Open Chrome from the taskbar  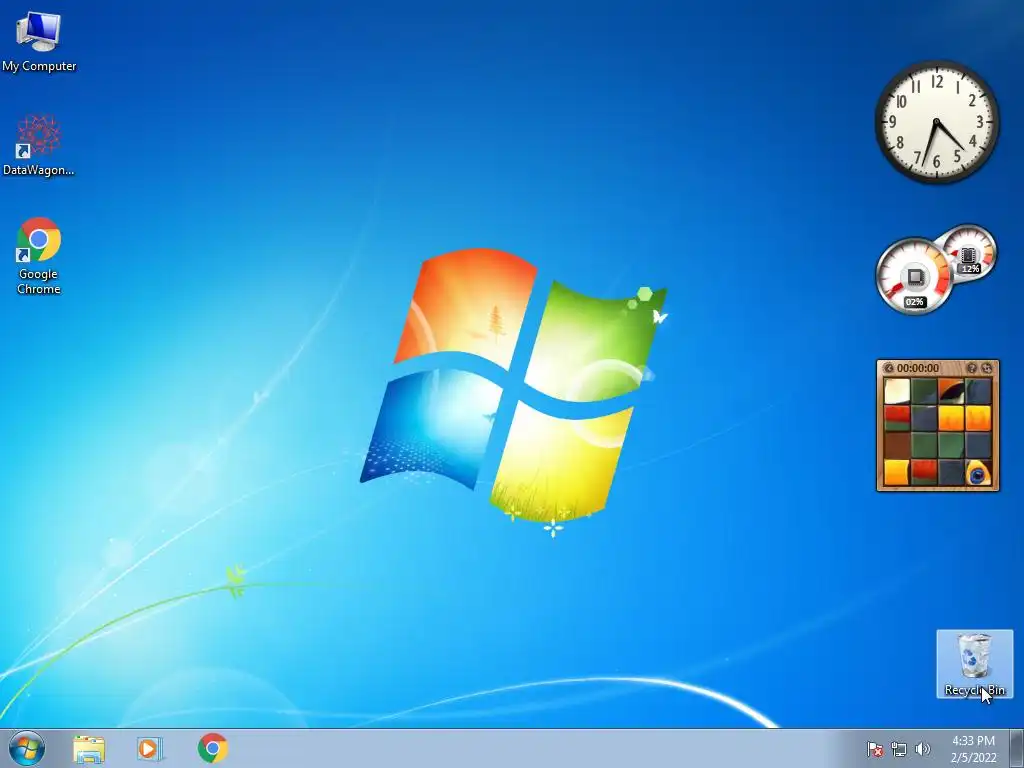[212, 748]
